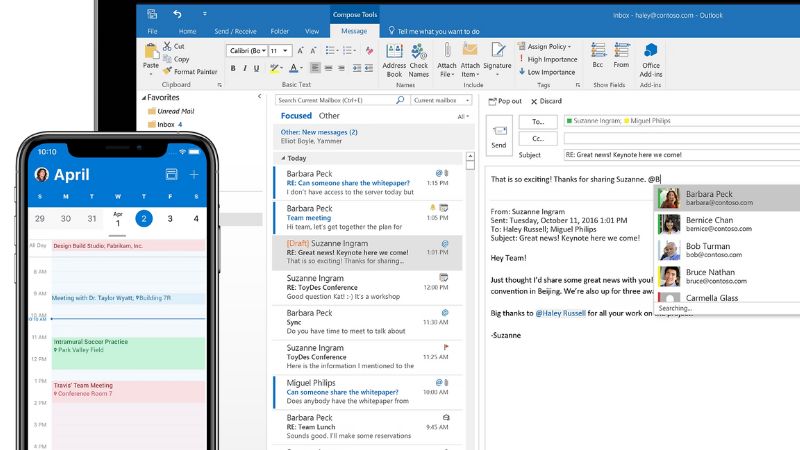Screen dimensions: 800x450
Task: Tap day 3 on the phone calendar
Action: (170, 218)
